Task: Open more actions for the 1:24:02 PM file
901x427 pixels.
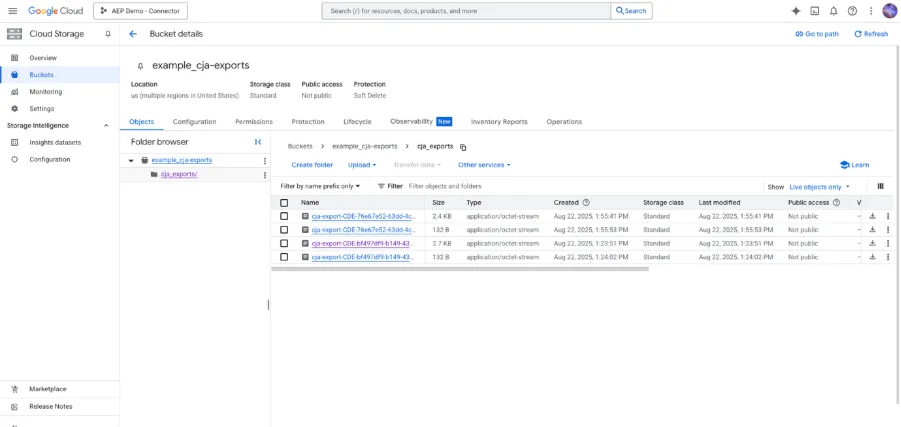Action: click(888, 257)
